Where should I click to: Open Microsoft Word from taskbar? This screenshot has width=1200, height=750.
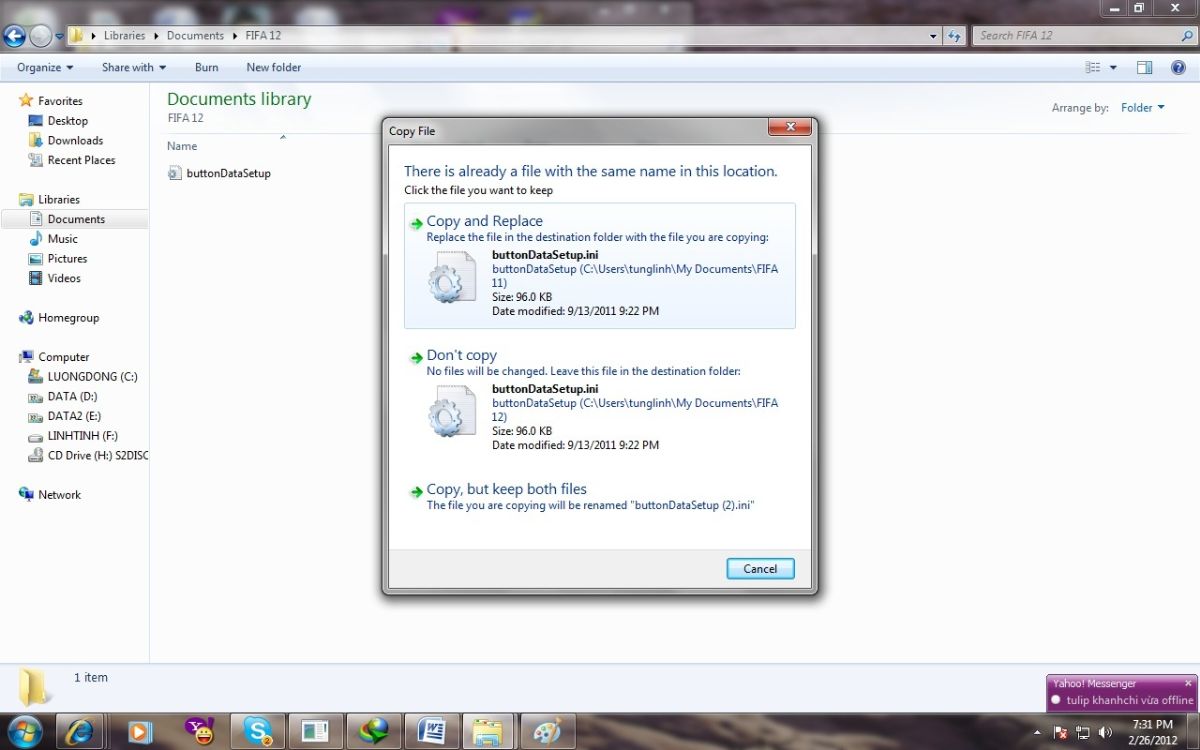(432, 731)
